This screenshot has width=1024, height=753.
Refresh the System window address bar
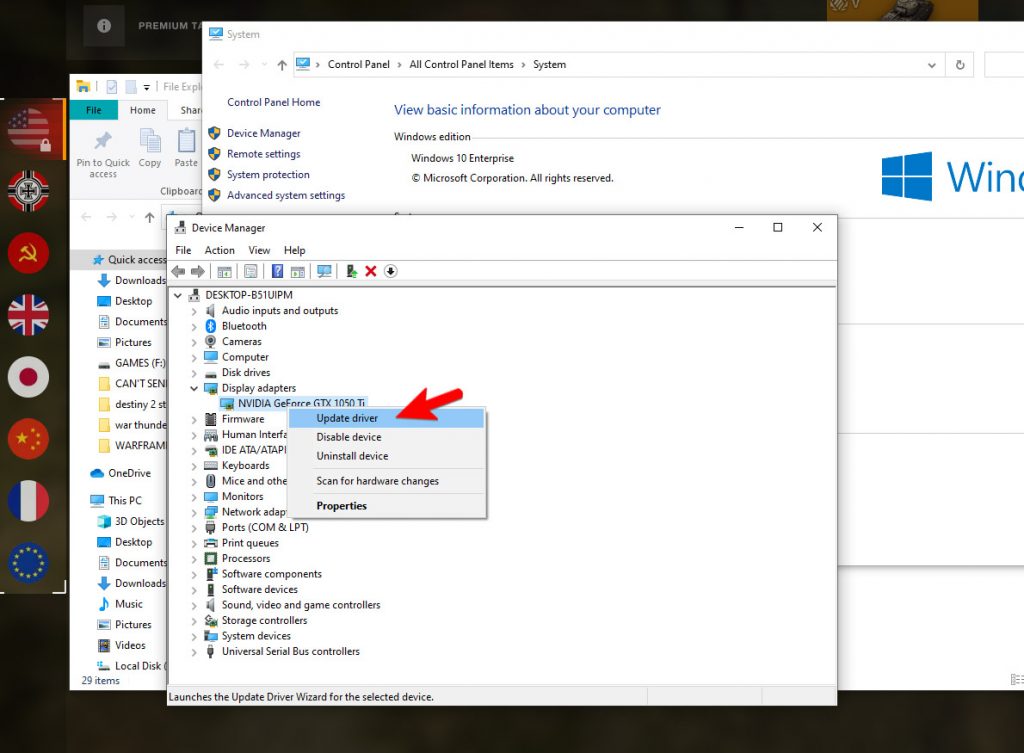(x=960, y=65)
